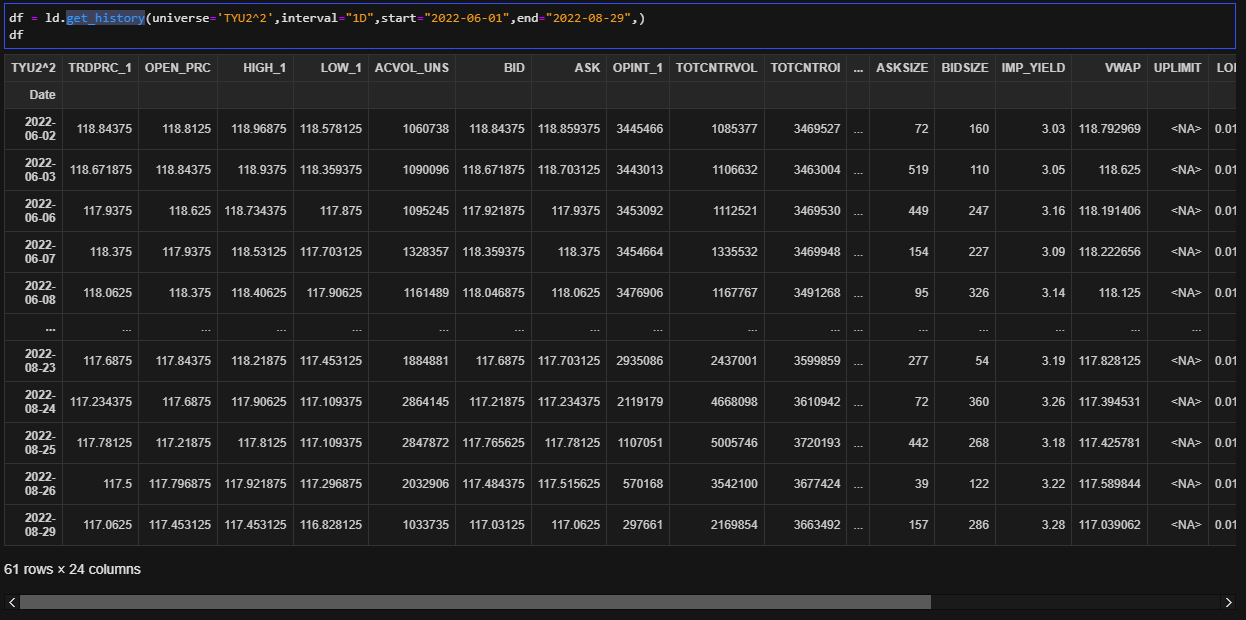Click OPINT_1 value 570168
Screen dimensions: 1246x620
(x=643, y=484)
